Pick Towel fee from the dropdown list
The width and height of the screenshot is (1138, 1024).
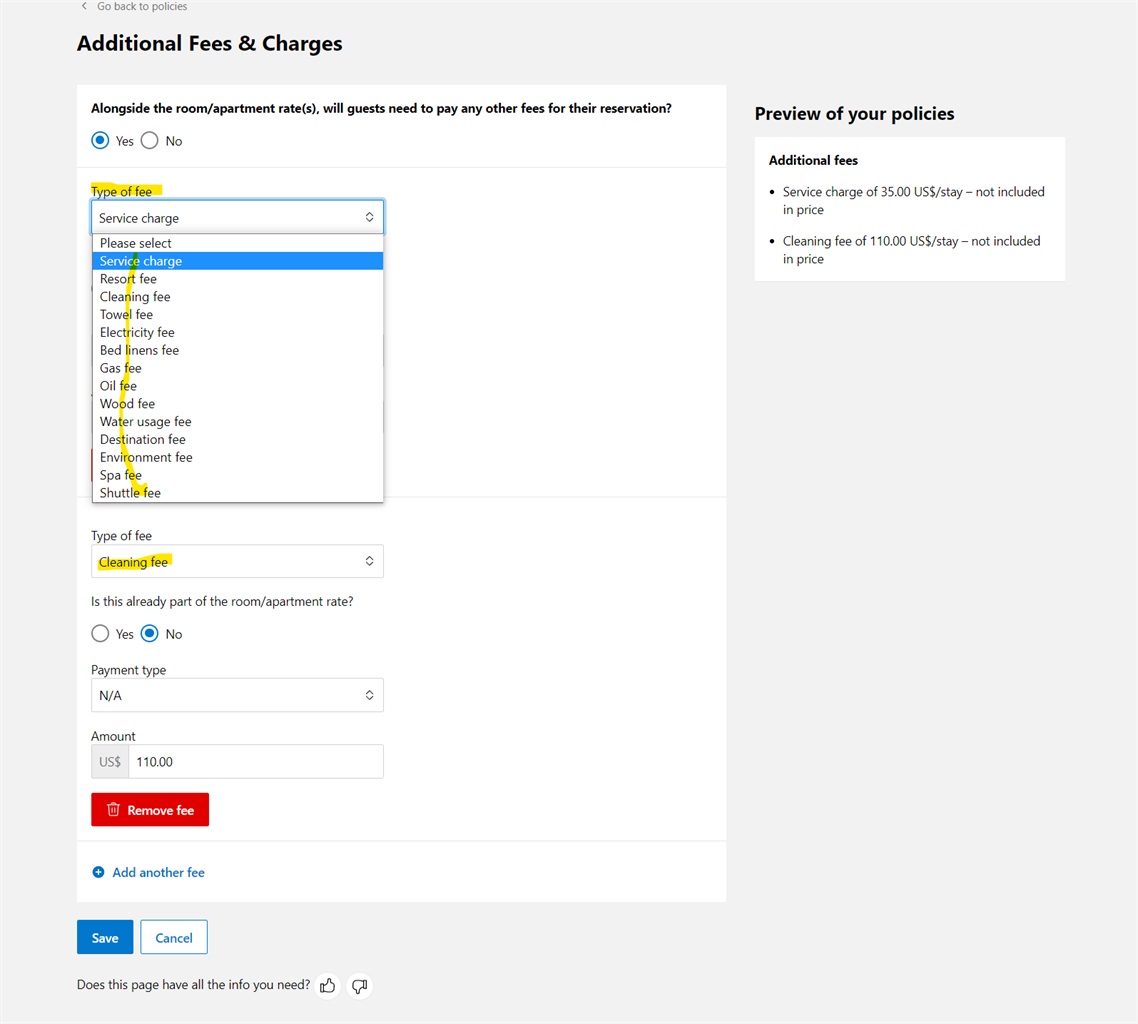click(126, 314)
